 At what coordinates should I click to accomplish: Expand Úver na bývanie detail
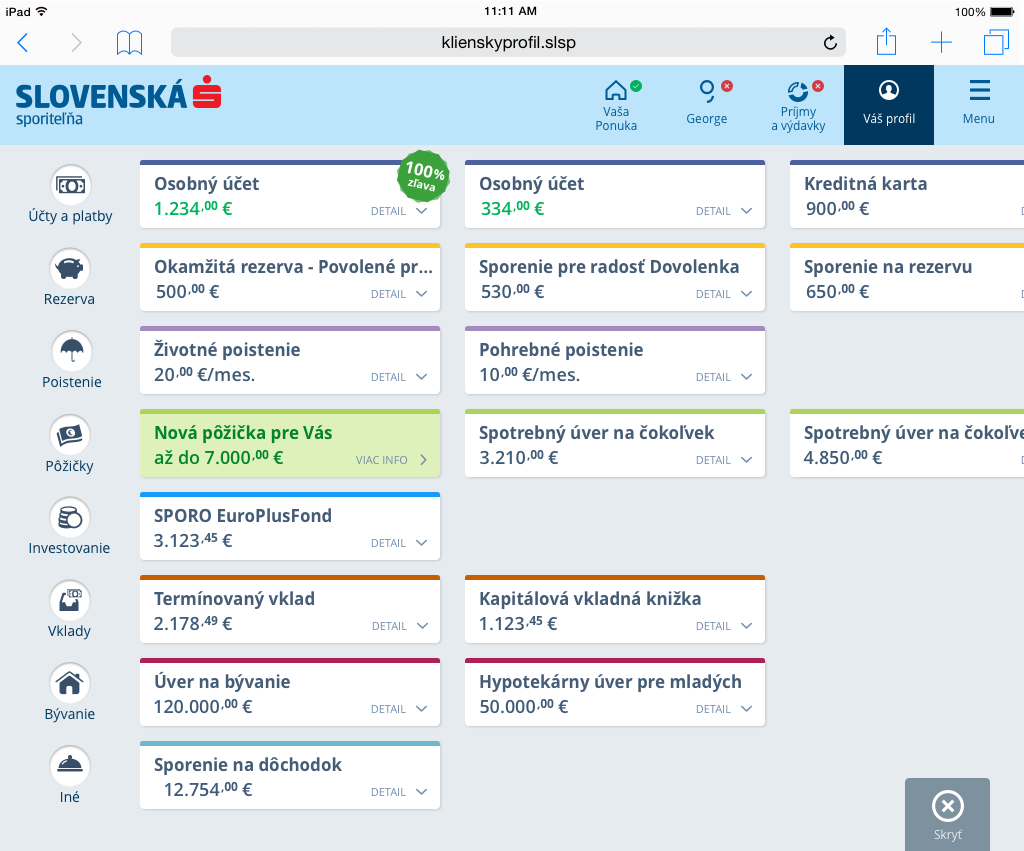click(x=399, y=709)
